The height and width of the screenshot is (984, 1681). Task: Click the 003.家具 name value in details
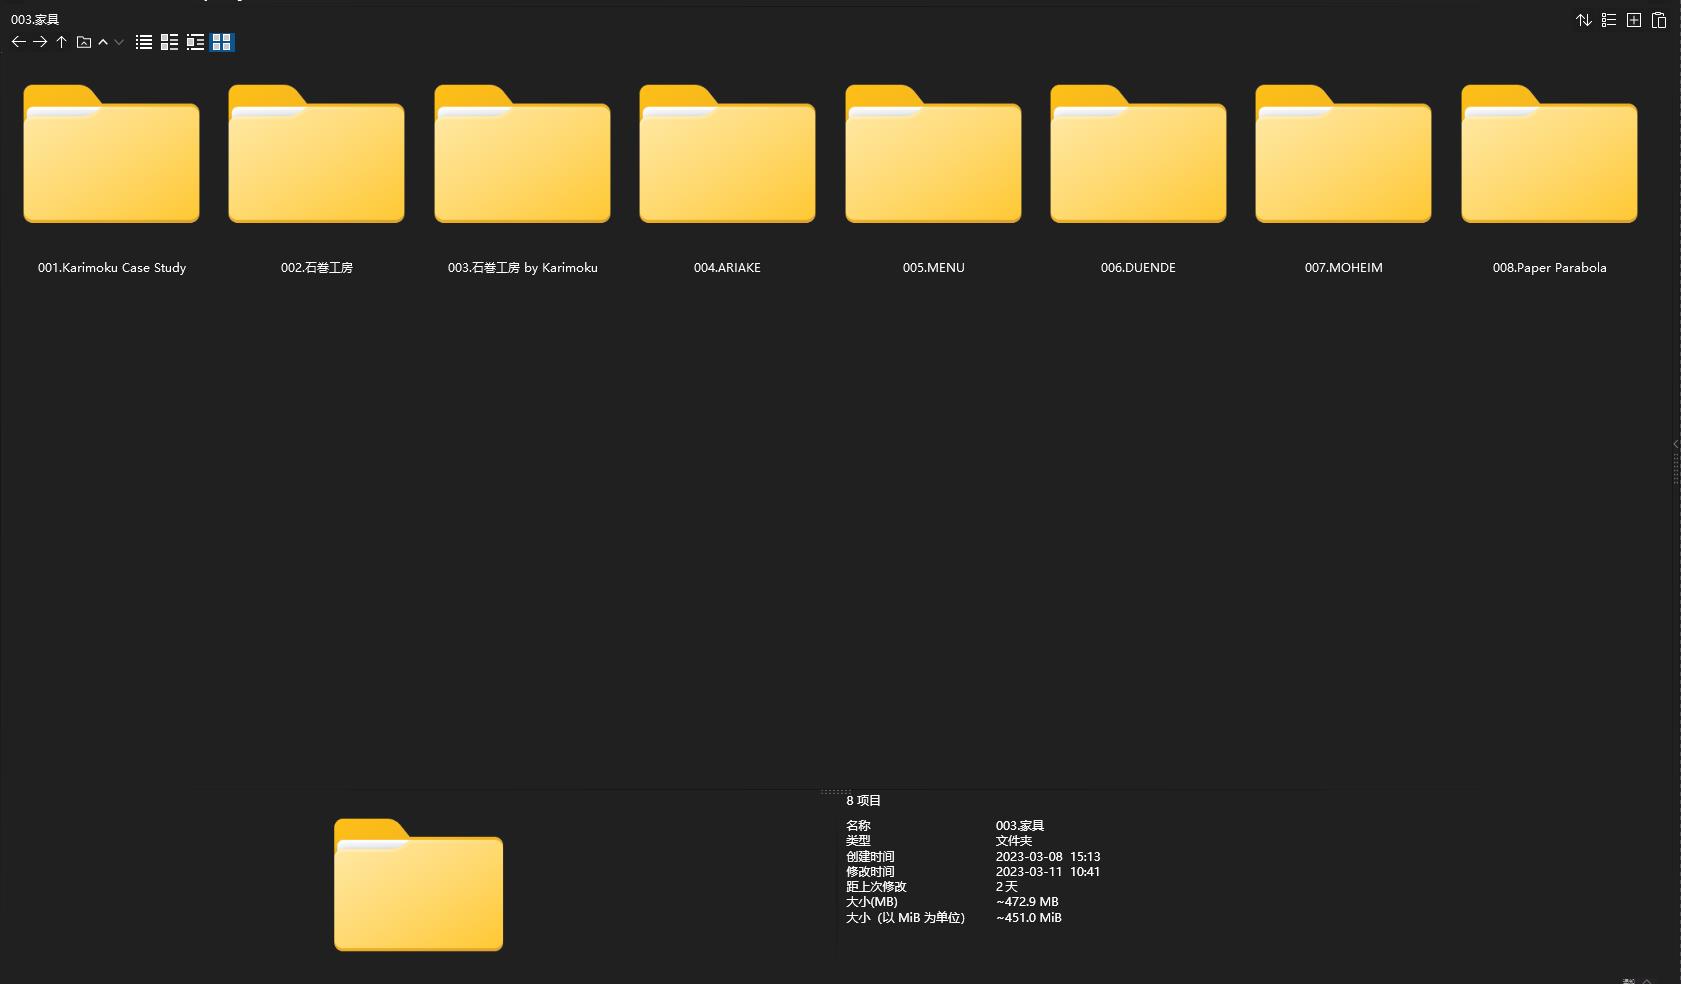1020,826
